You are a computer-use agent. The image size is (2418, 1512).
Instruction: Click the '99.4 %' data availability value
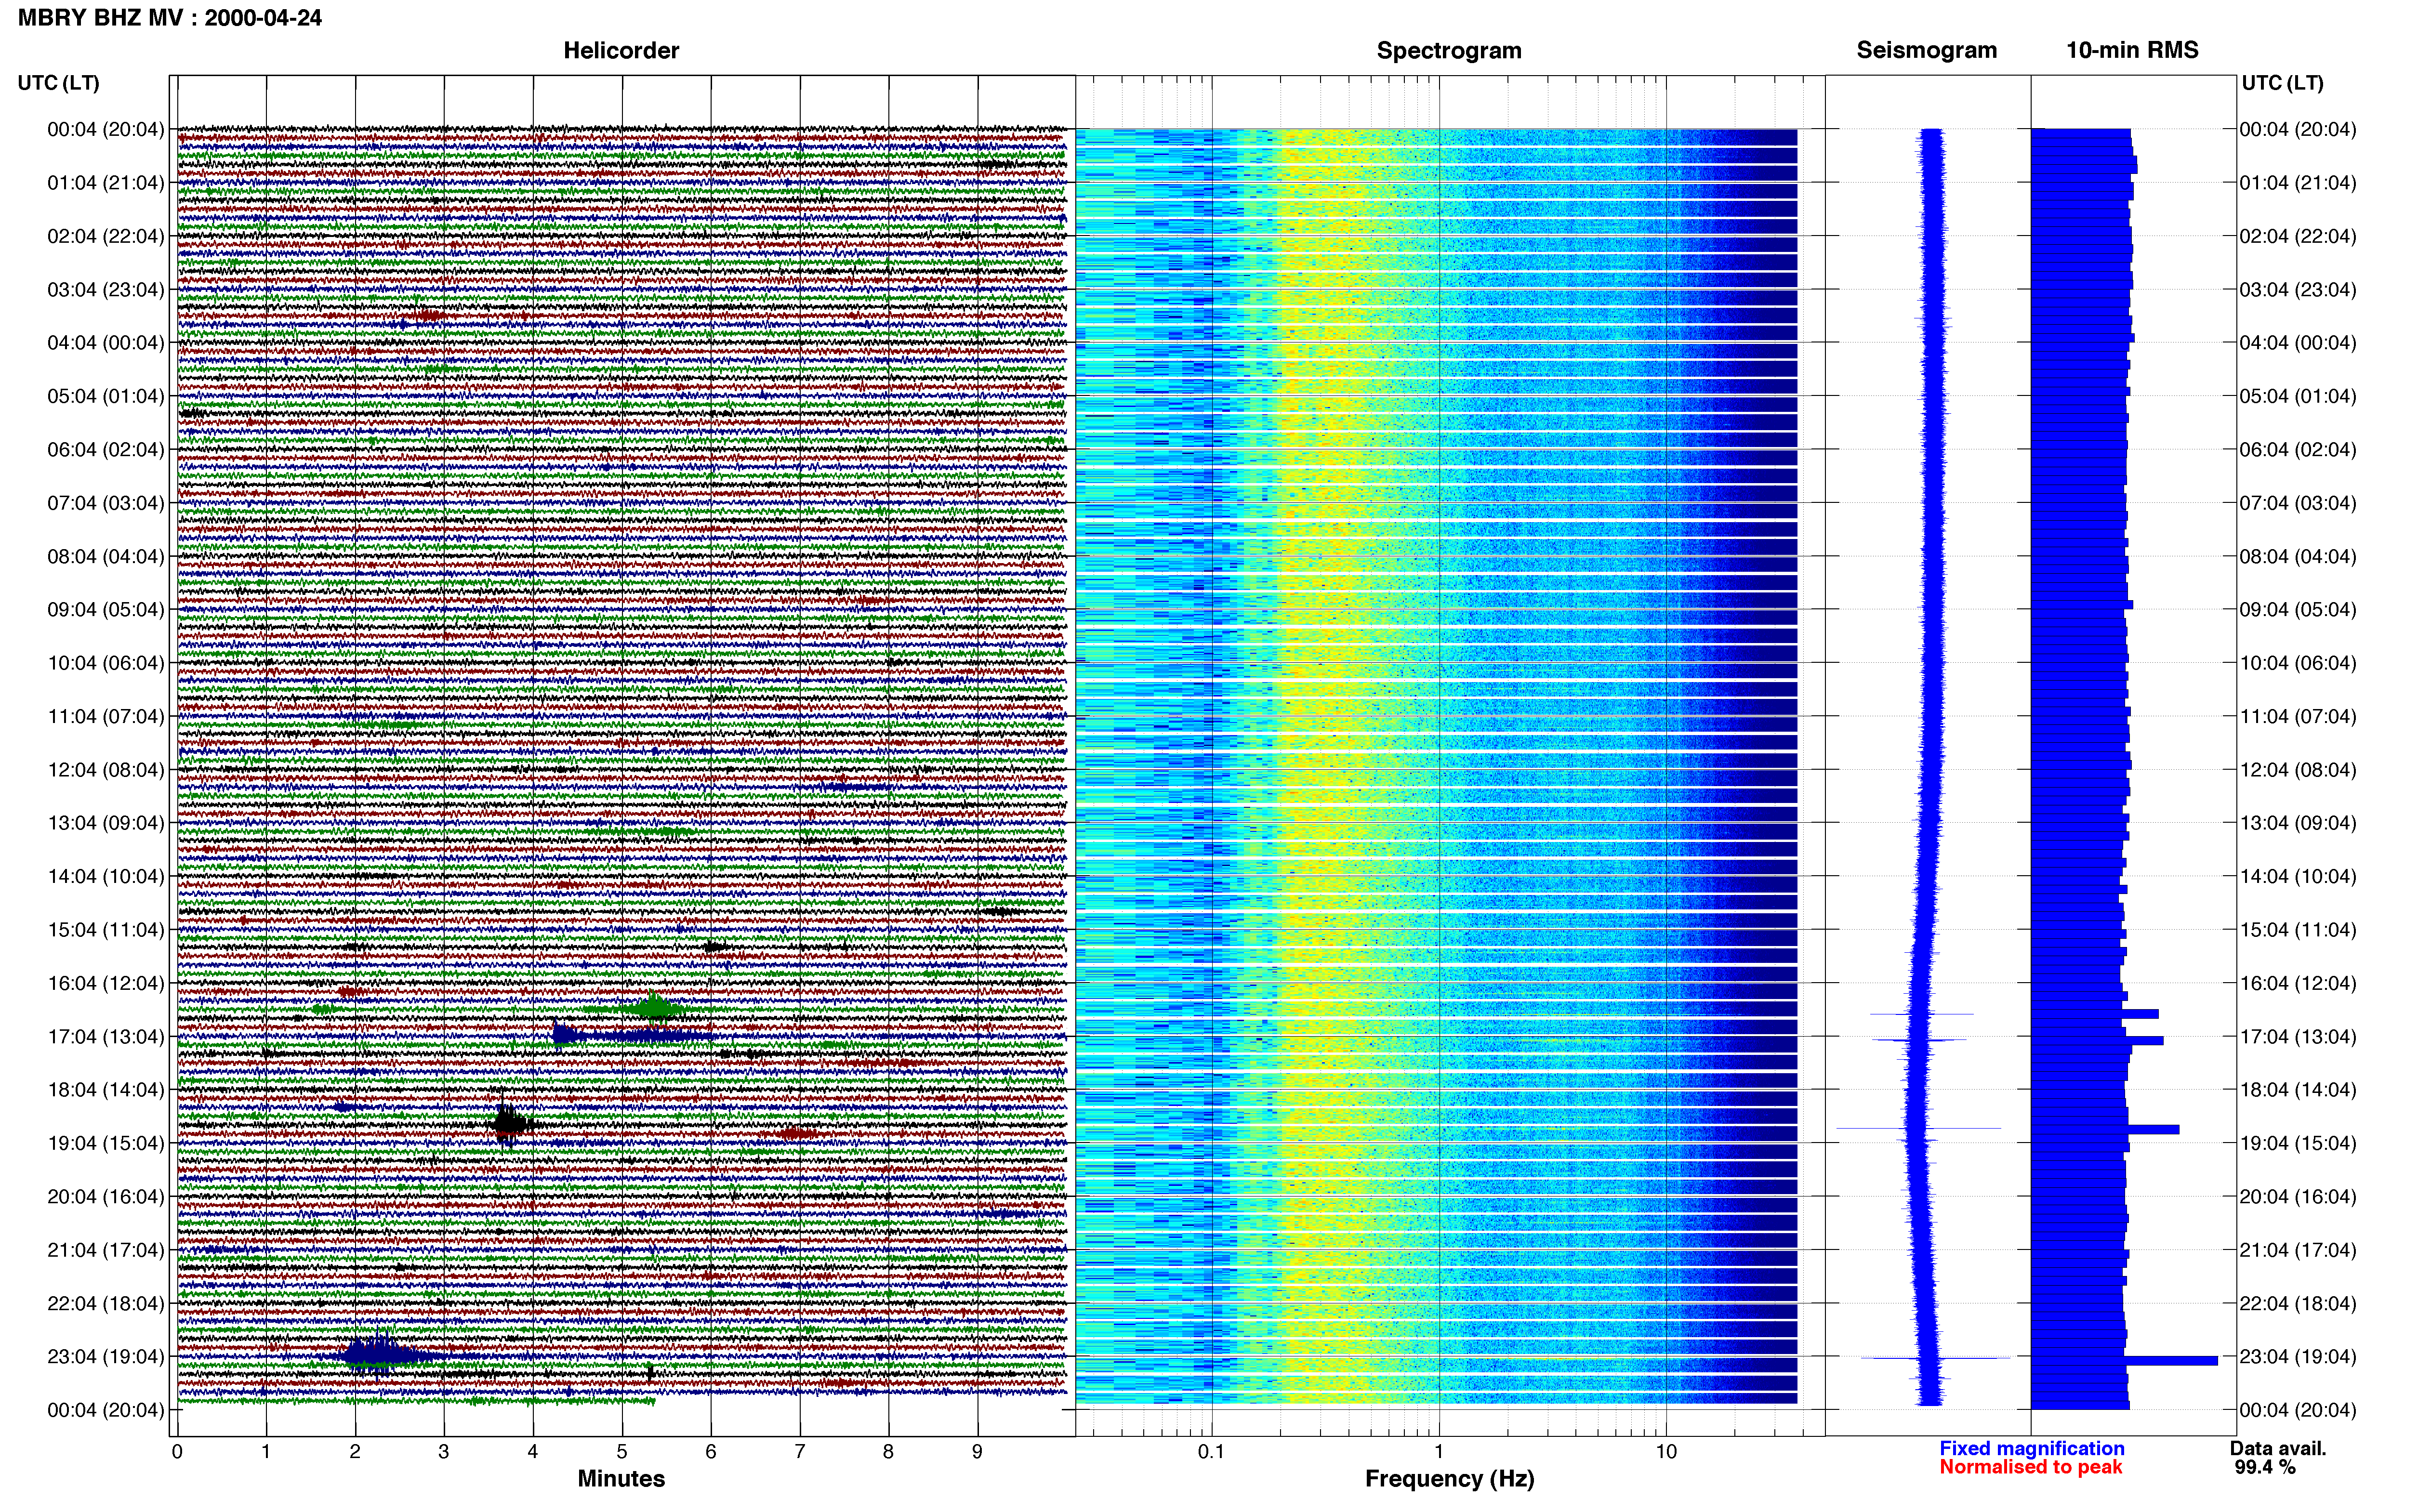click(2265, 1467)
